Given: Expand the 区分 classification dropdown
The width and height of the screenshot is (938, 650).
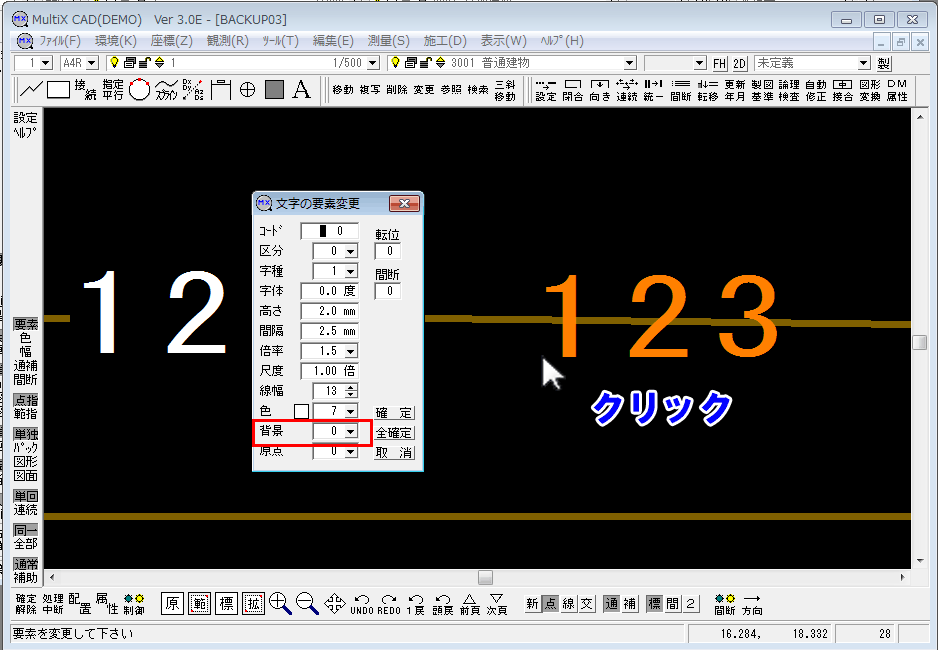Looking at the screenshot, I should pos(351,251).
